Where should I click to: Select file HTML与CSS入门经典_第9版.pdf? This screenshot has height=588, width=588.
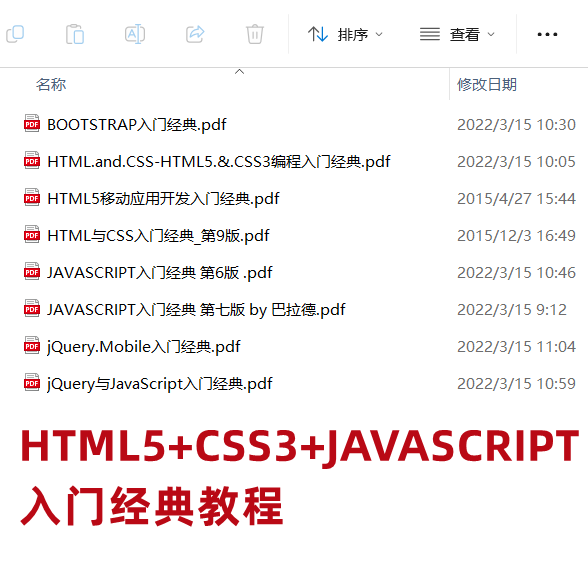pos(158,236)
